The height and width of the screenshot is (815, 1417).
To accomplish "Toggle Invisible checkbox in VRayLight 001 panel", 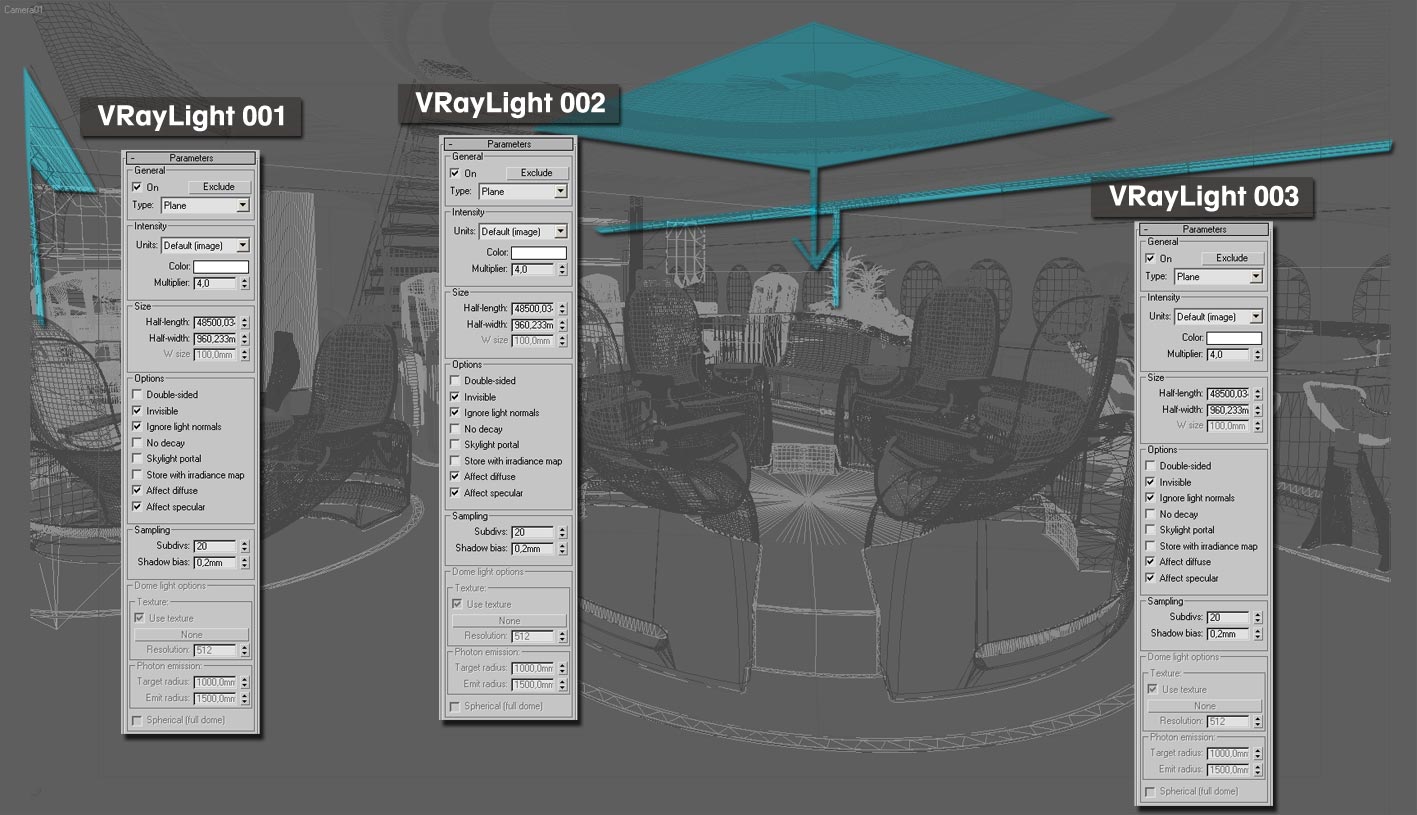I will [x=137, y=411].
